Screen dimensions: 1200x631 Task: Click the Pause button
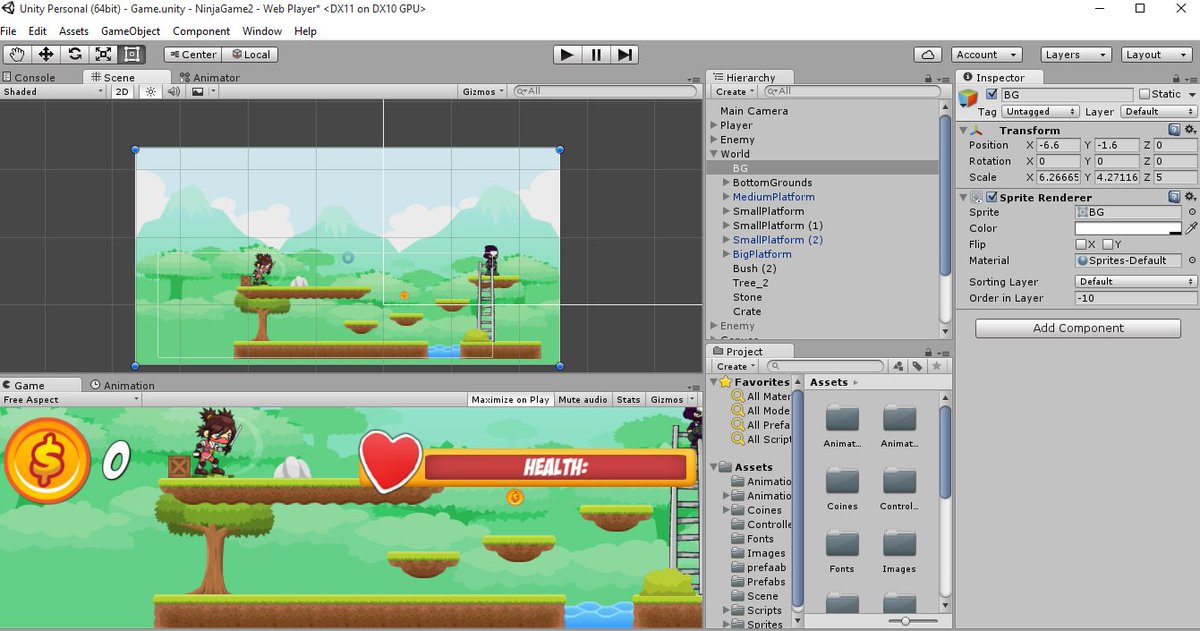point(596,55)
